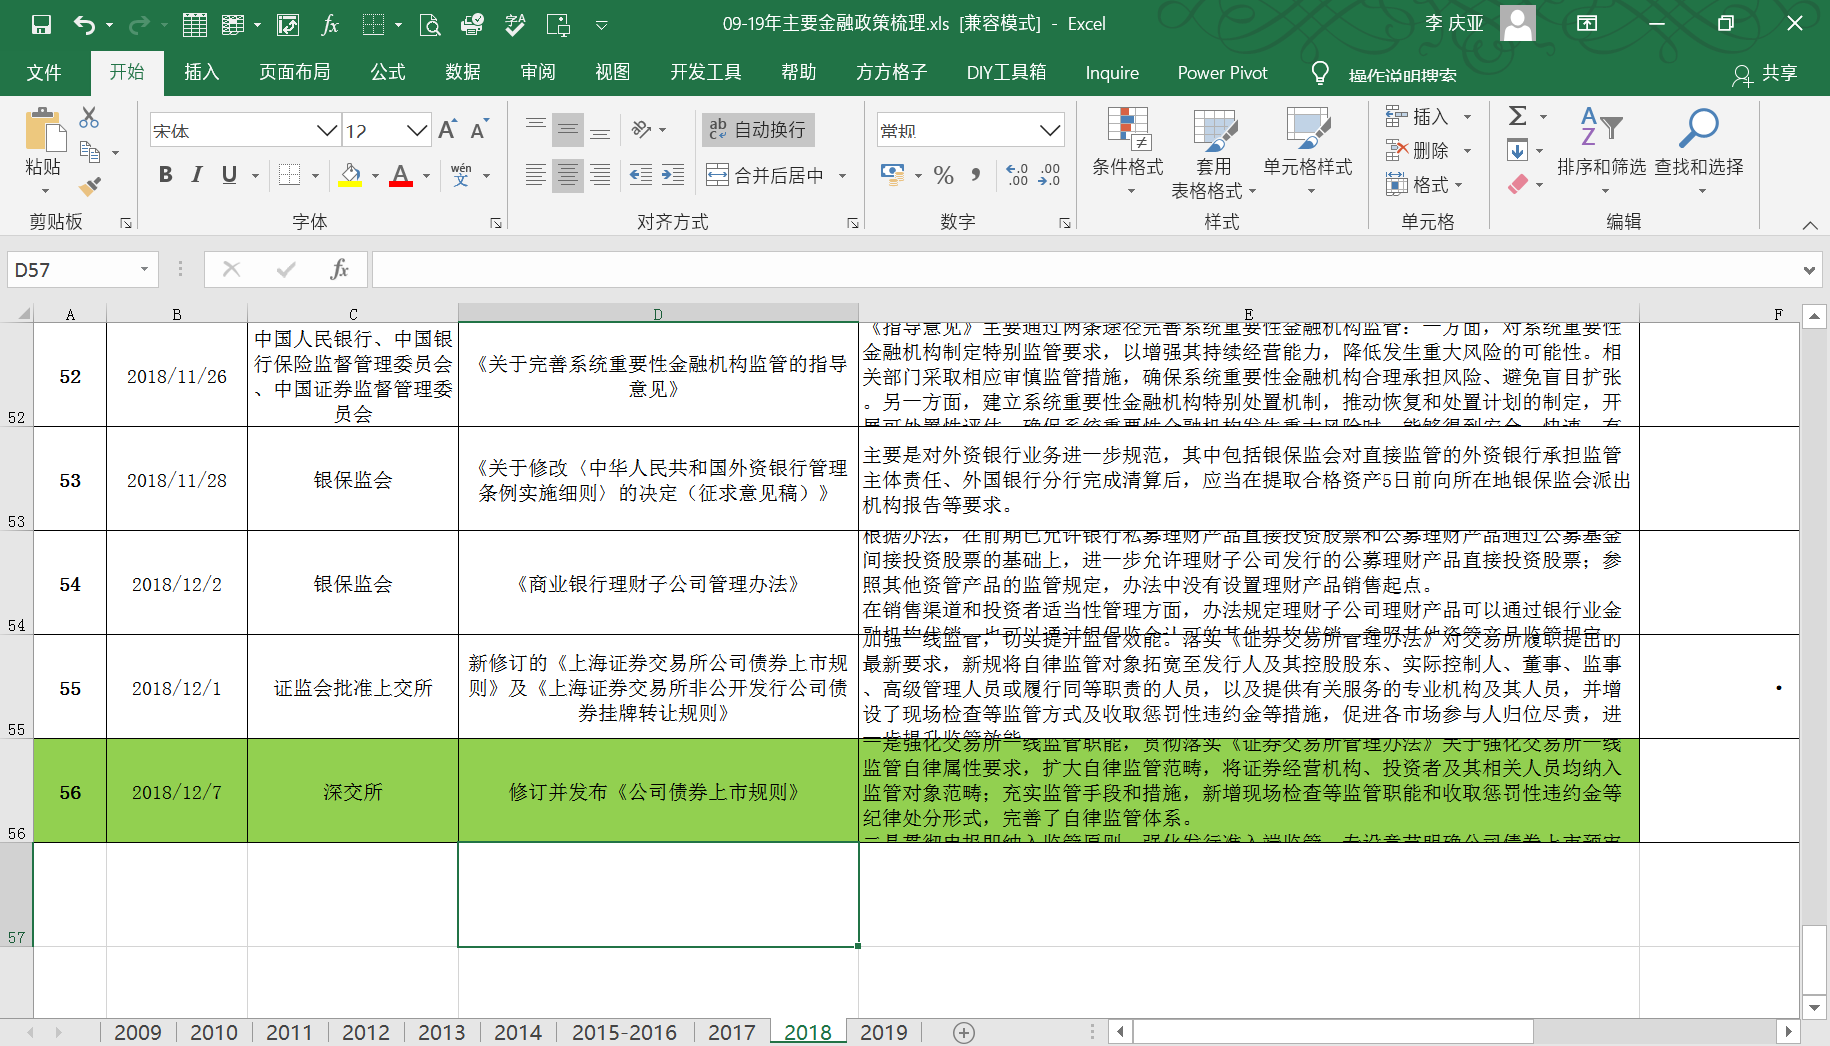Image resolution: width=1830 pixels, height=1046 pixels.
Task: Open Cell Styles gallery
Action: 1308,150
